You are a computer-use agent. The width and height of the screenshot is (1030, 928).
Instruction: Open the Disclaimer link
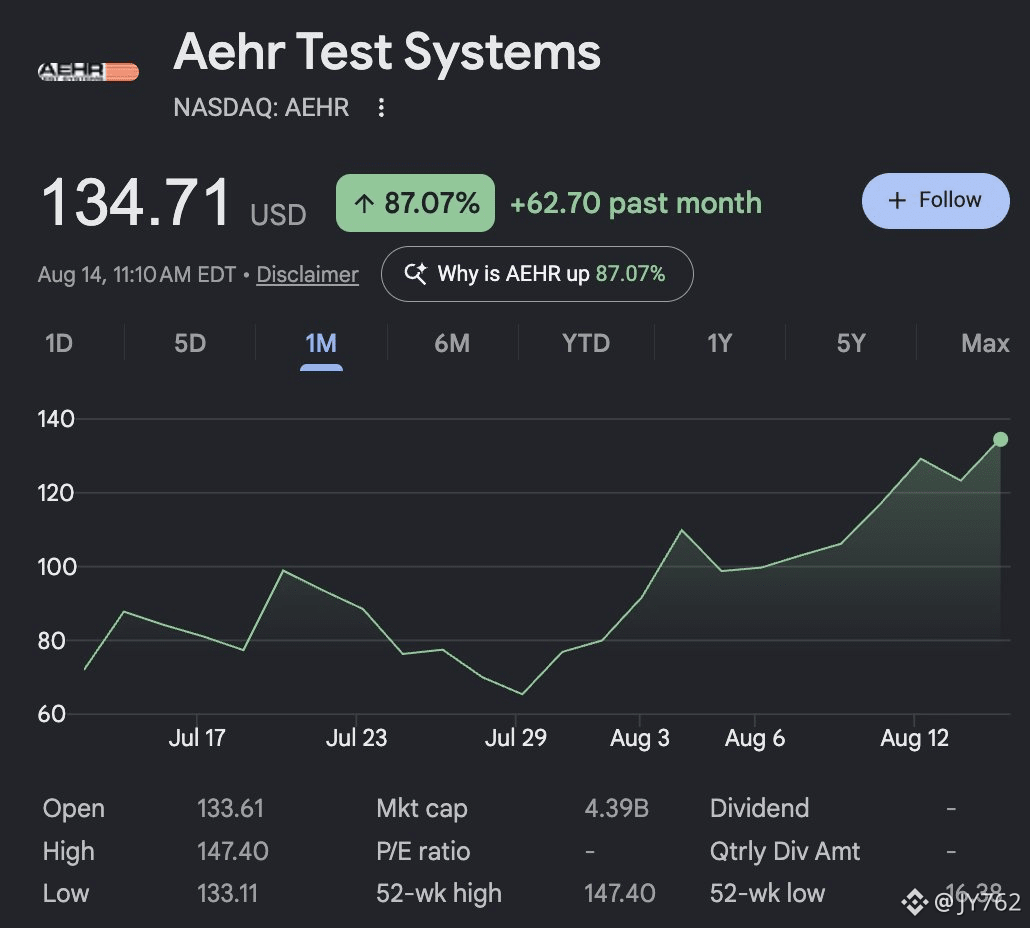(307, 275)
